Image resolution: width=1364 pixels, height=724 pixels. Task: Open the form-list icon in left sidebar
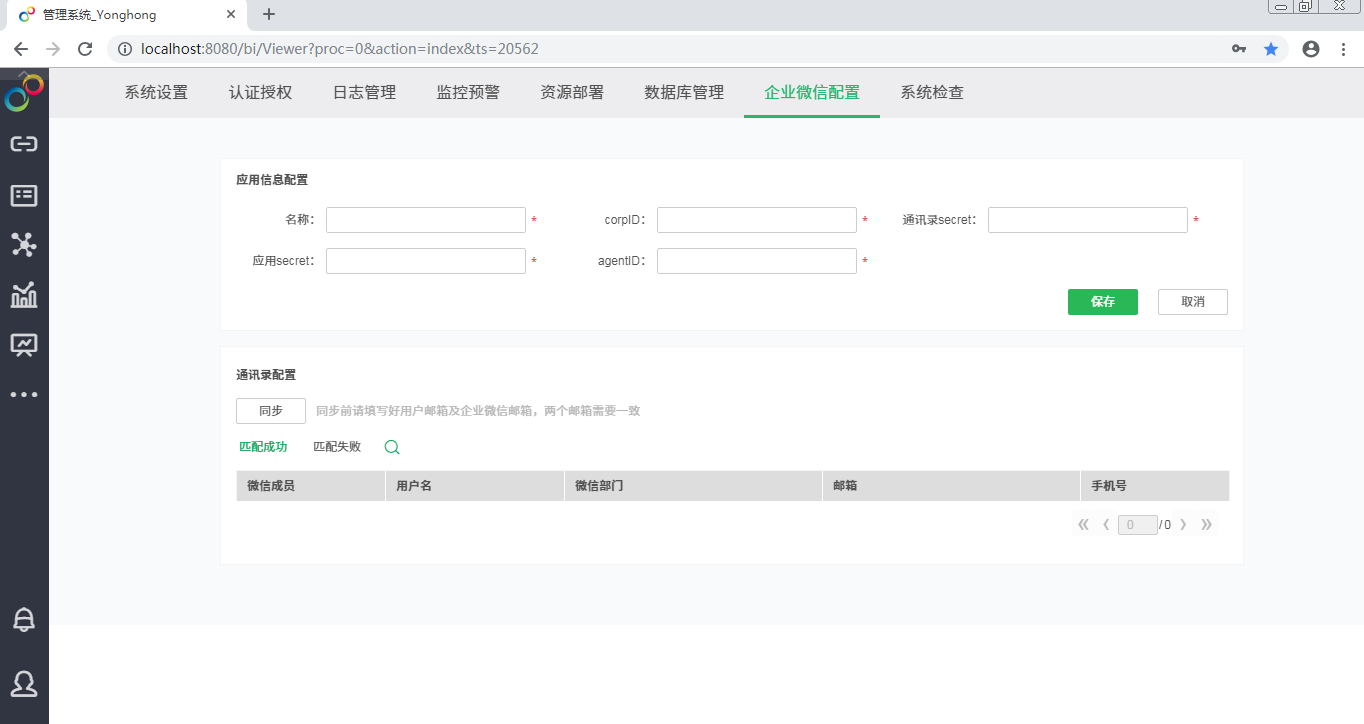pos(24,196)
